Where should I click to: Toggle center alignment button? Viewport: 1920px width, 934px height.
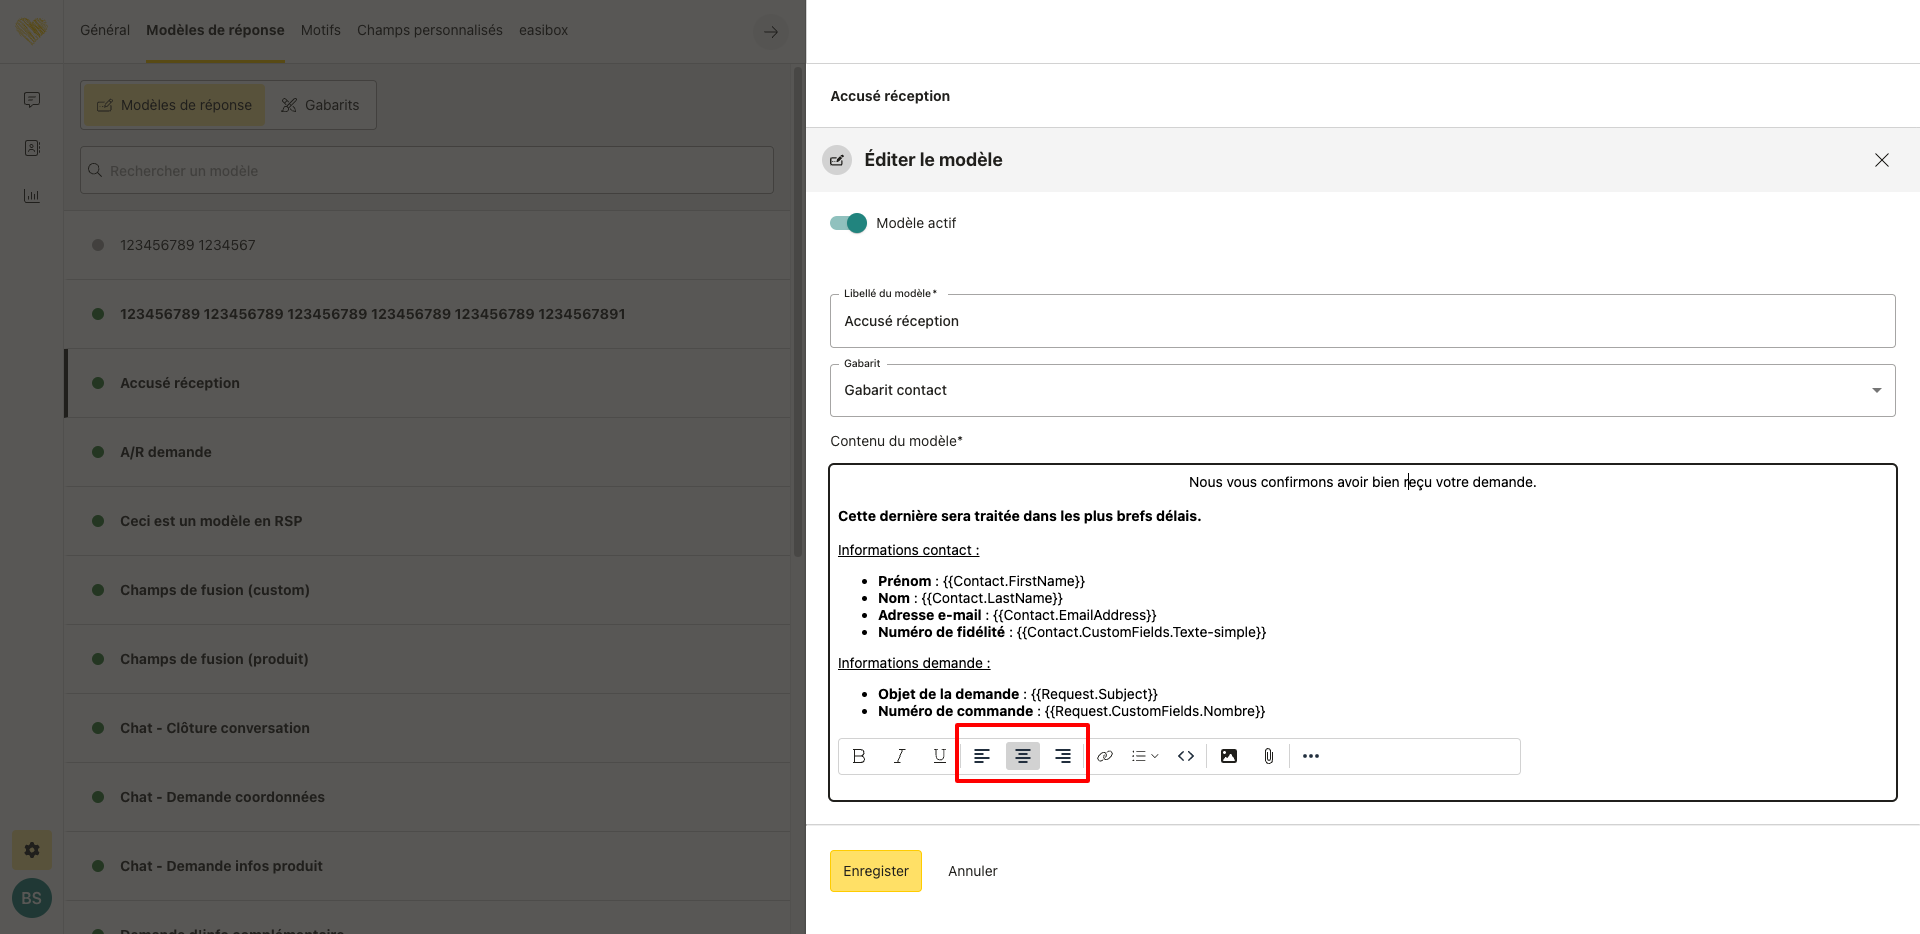coord(1022,756)
